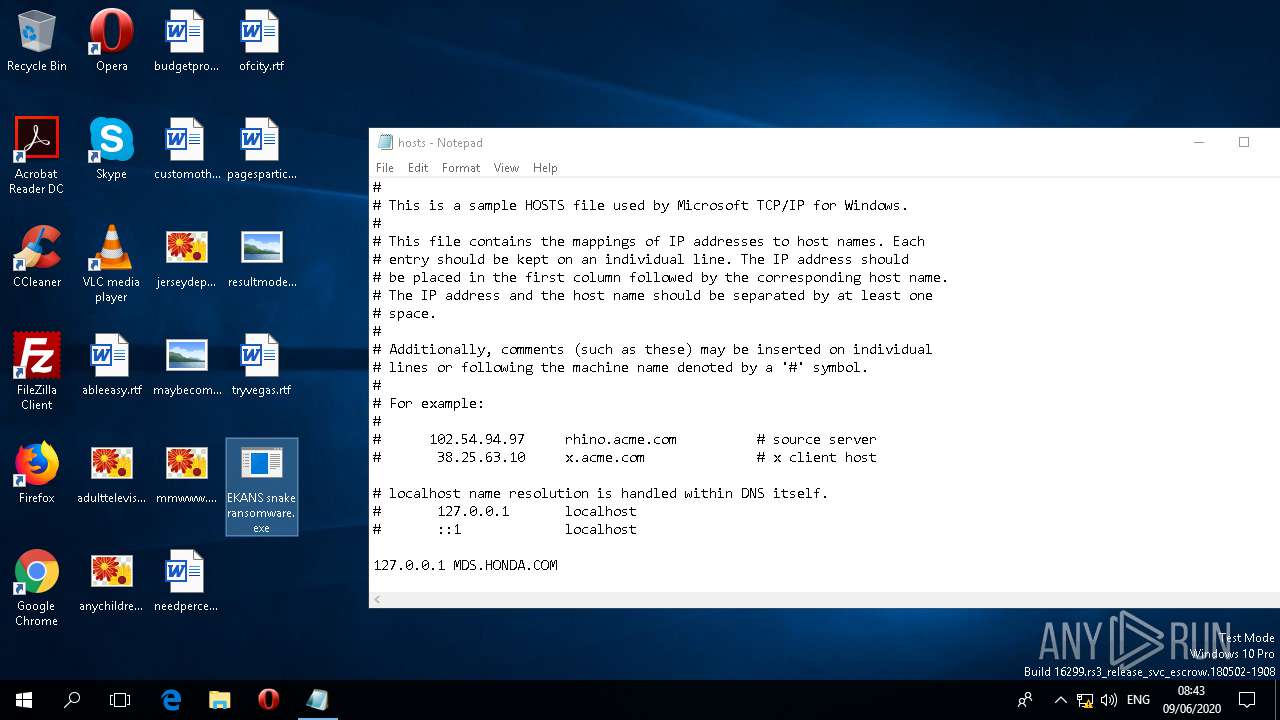
Task: Select the budgetpro document icon
Action: click(186, 41)
